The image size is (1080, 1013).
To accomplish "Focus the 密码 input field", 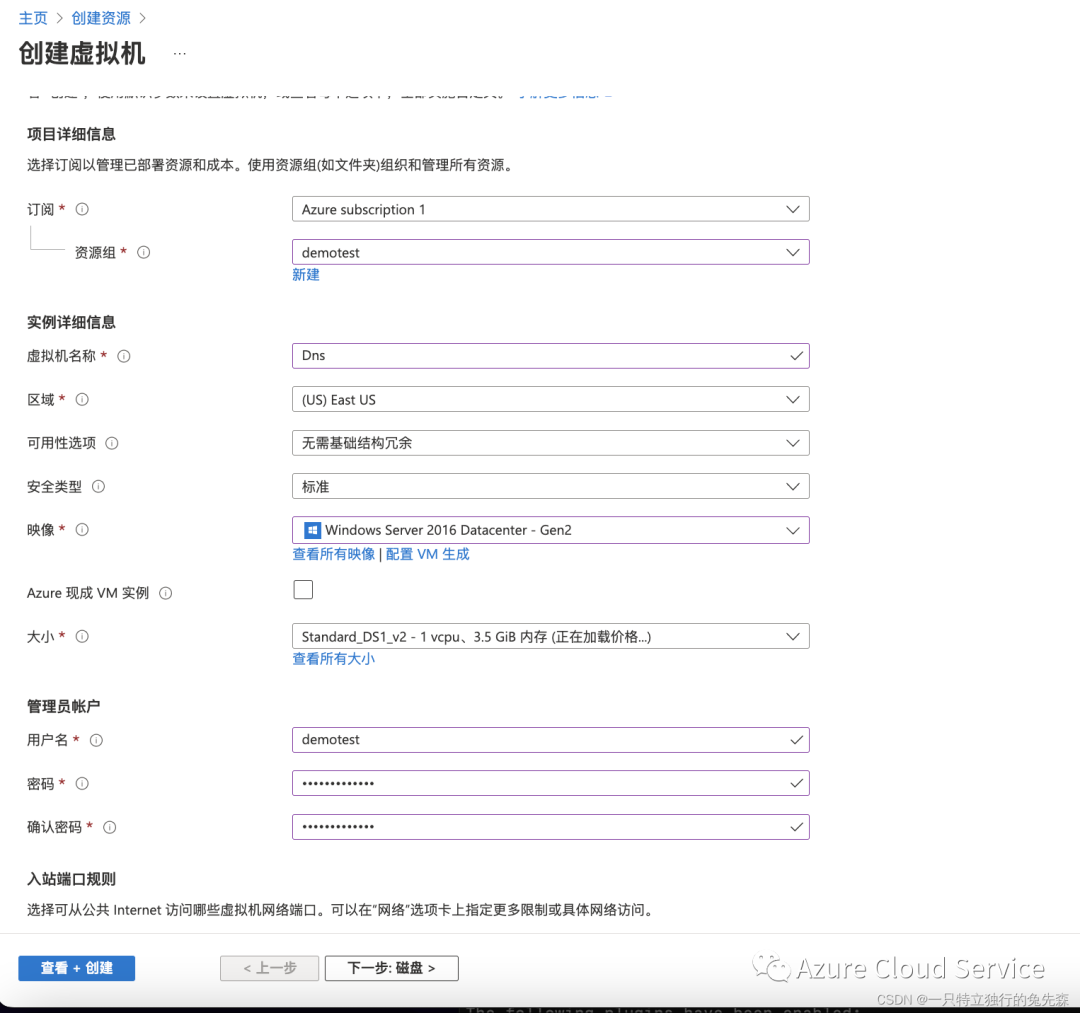I will pyautogui.click(x=550, y=783).
